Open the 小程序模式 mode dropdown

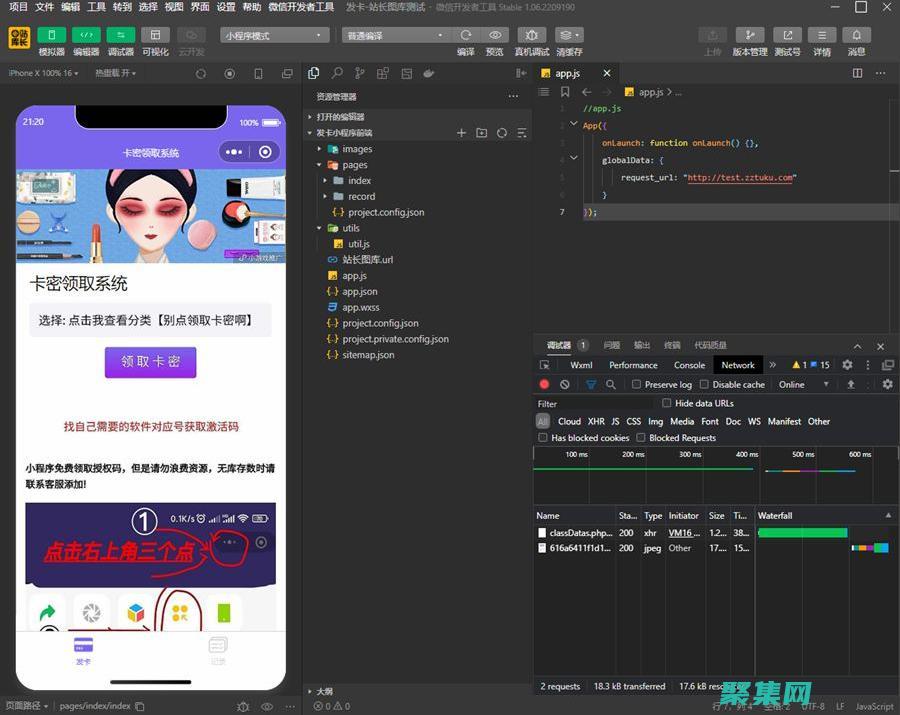(274, 35)
